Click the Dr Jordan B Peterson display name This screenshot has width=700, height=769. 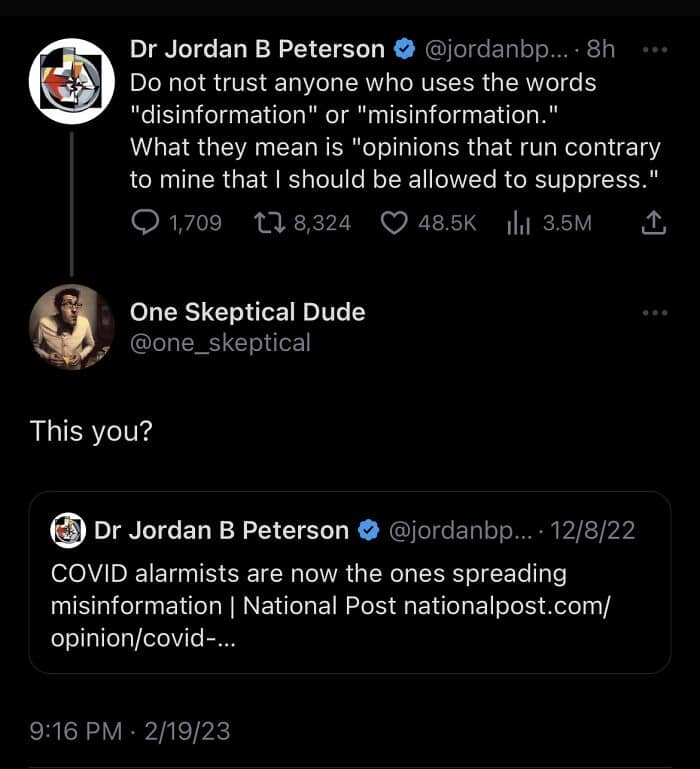[257, 49]
